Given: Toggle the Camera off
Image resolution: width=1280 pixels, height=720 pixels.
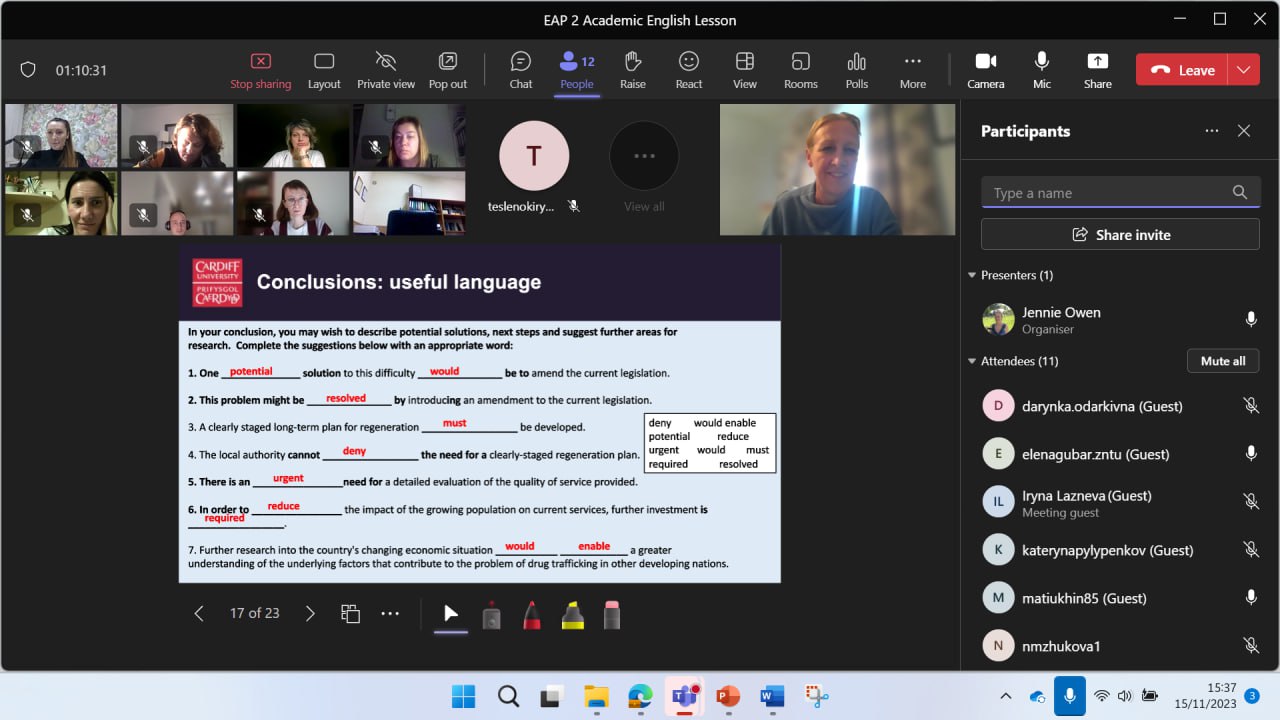Looking at the screenshot, I should (985, 70).
